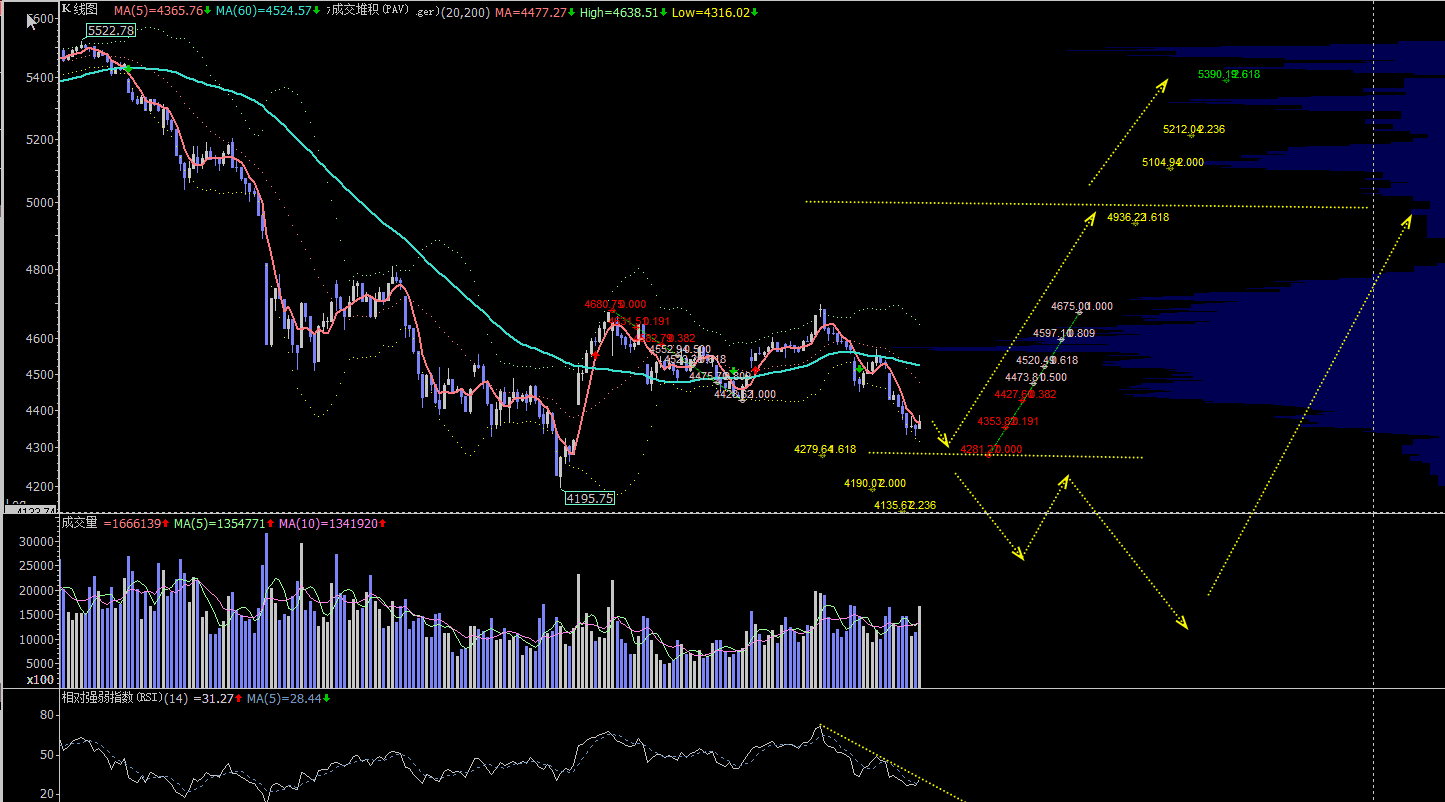Click the yellow 4135.67 Fibonacci 2.236 label
Viewport: 1445px width, 802px height.
pyautogui.click(x=905, y=506)
